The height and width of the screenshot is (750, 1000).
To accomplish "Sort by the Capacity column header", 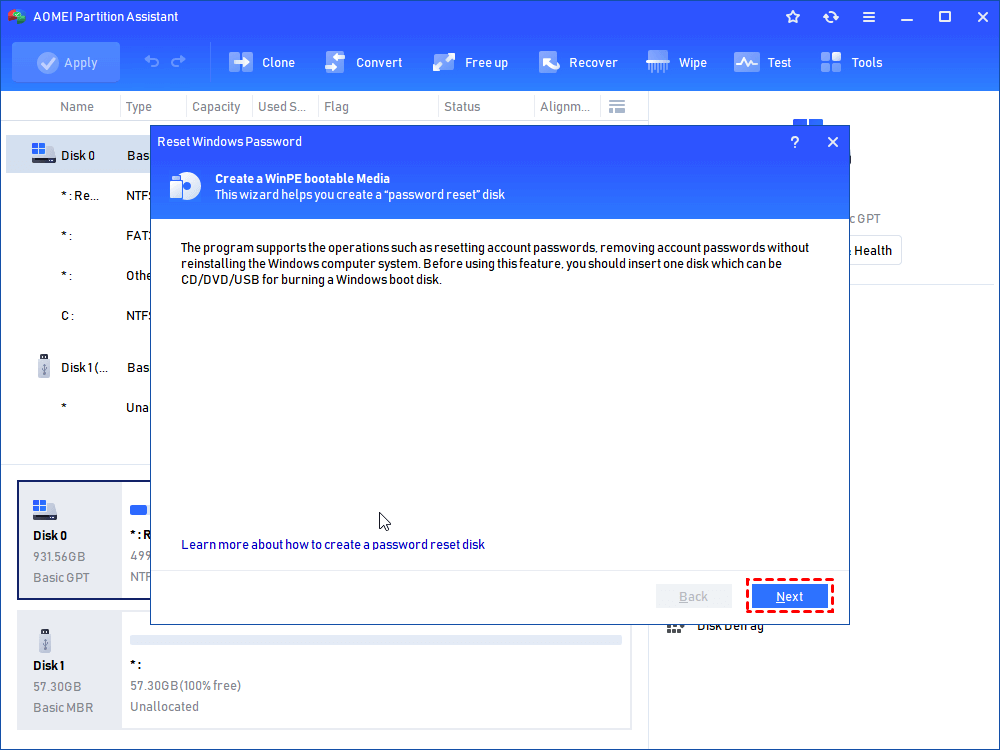I will (216, 107).
